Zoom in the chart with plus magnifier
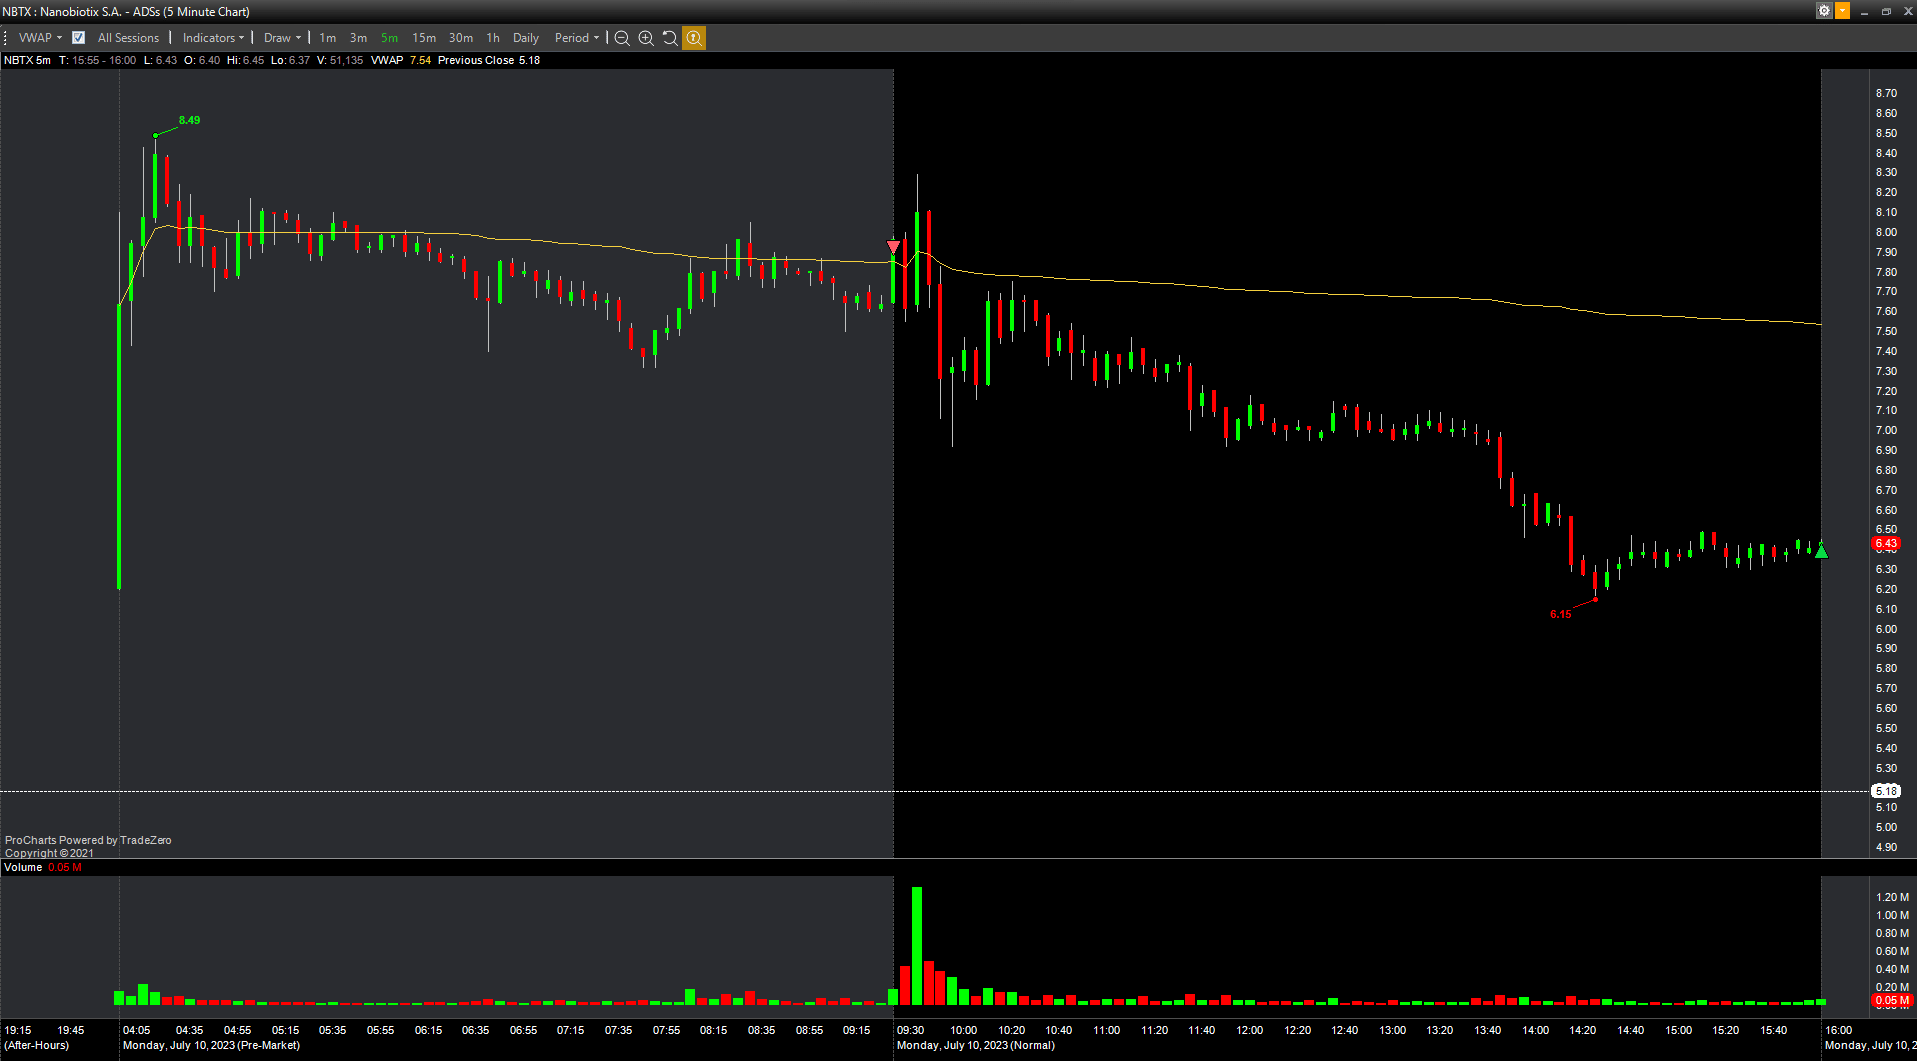Viewport: 1917px width, 1061px height. click(x=646, y=38)
